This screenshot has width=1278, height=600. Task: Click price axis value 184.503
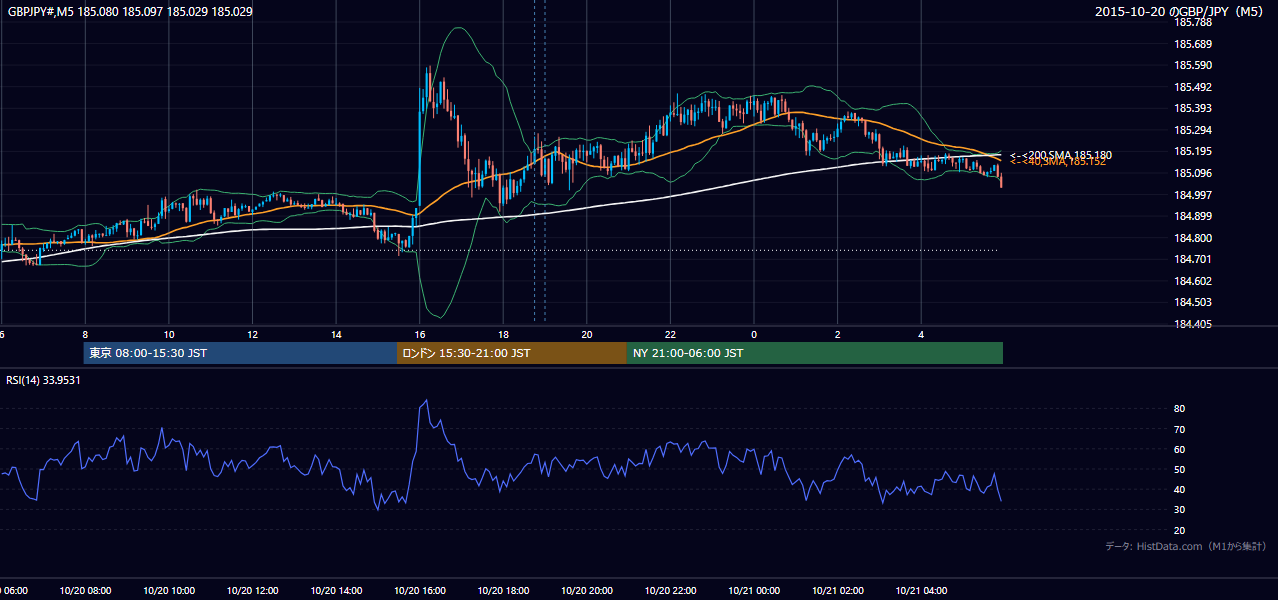tap(1192, 302)
